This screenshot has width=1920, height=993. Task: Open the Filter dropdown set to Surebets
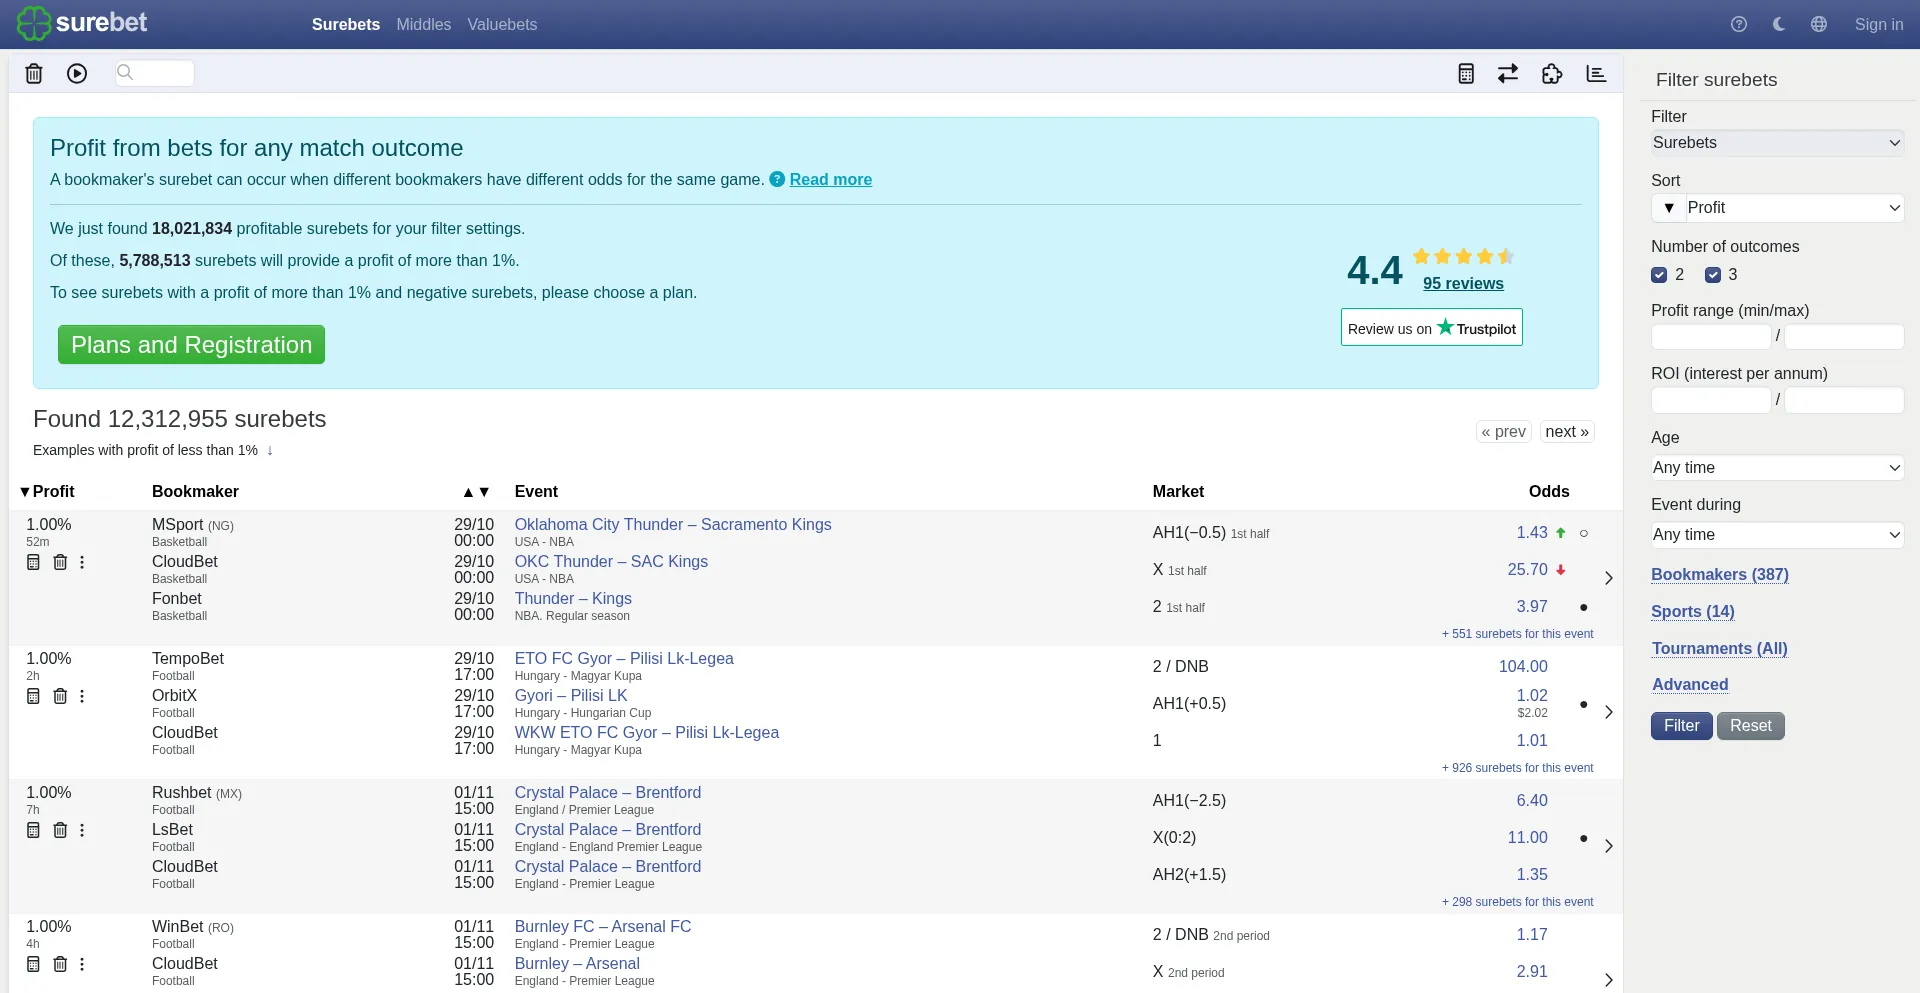(x=1777, y=143)
